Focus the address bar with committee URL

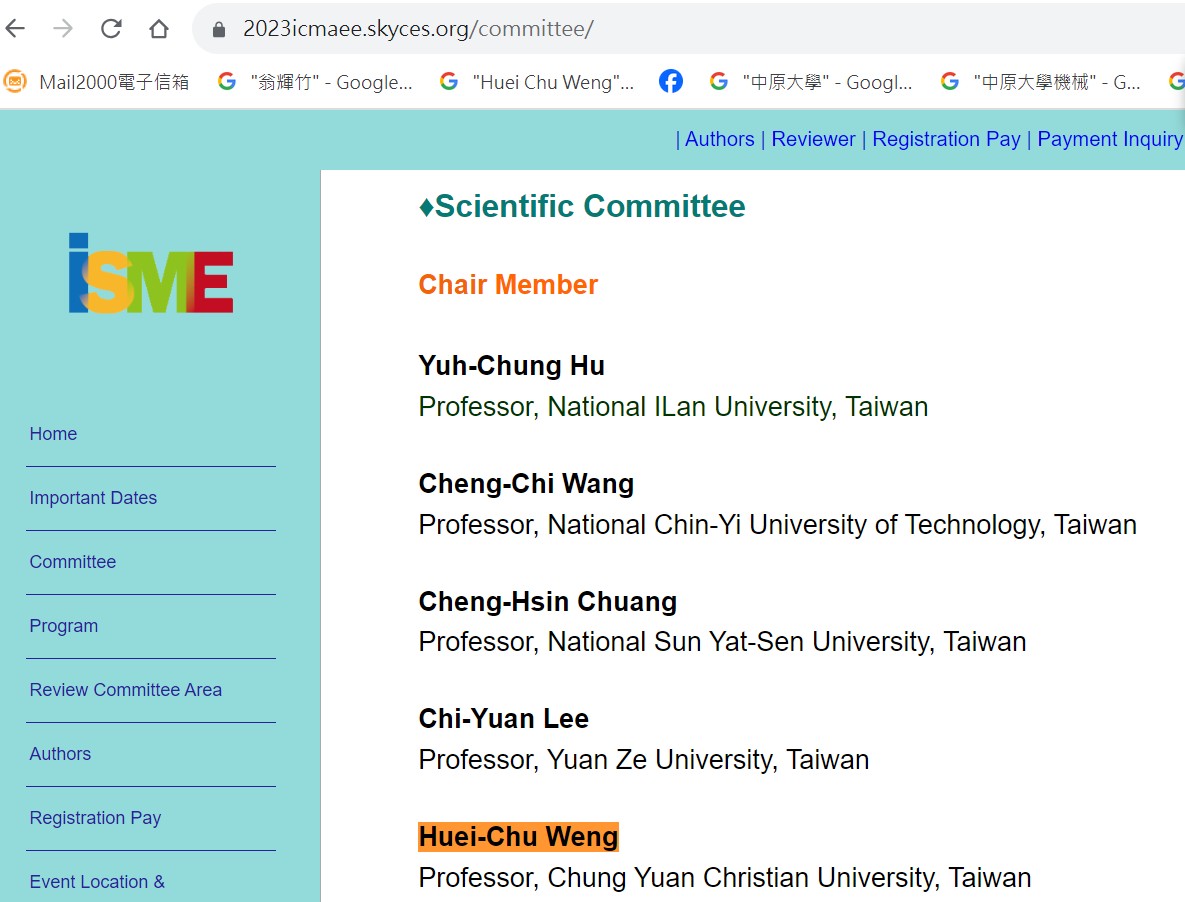coord(688,29)
